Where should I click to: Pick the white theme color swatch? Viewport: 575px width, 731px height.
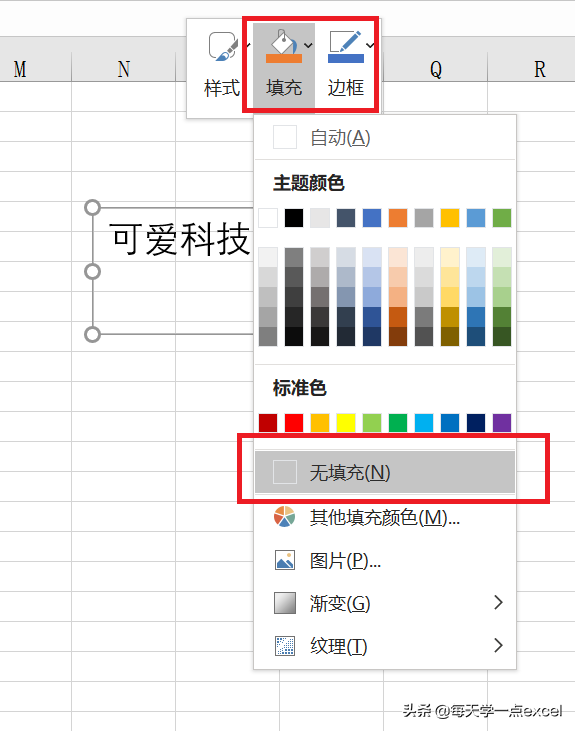pos(268,218)
